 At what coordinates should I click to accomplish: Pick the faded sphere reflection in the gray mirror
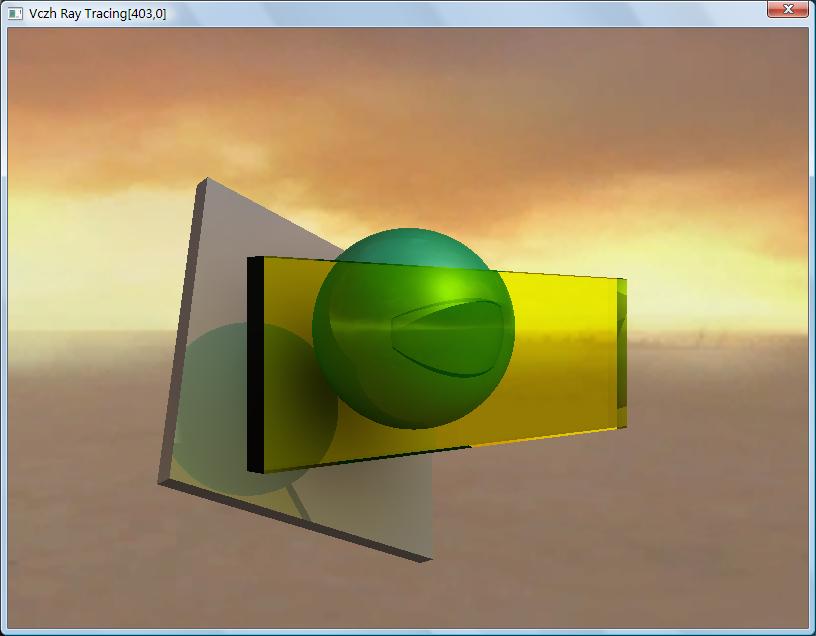point(253,409)
